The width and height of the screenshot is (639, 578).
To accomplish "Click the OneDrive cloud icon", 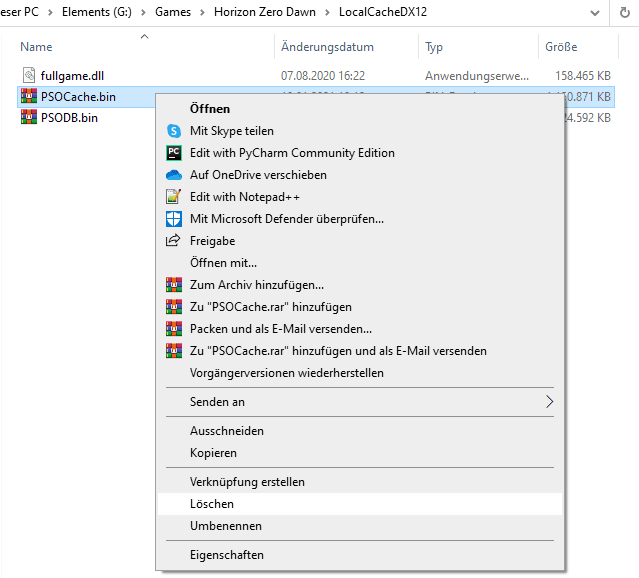I will 174,175.
